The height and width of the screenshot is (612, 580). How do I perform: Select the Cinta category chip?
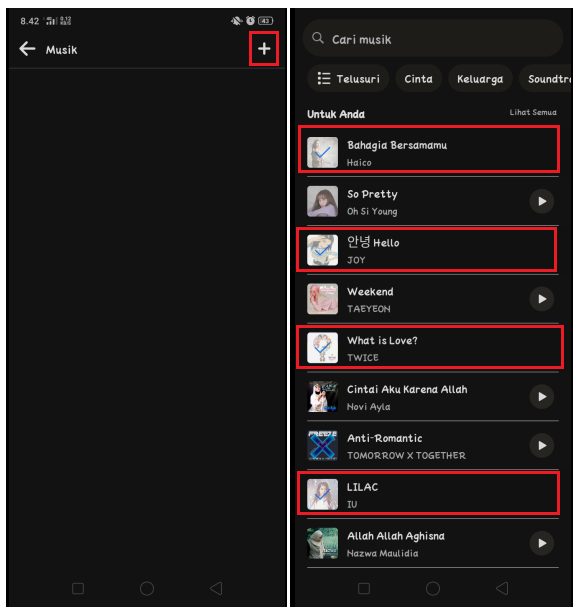[418, 79]
